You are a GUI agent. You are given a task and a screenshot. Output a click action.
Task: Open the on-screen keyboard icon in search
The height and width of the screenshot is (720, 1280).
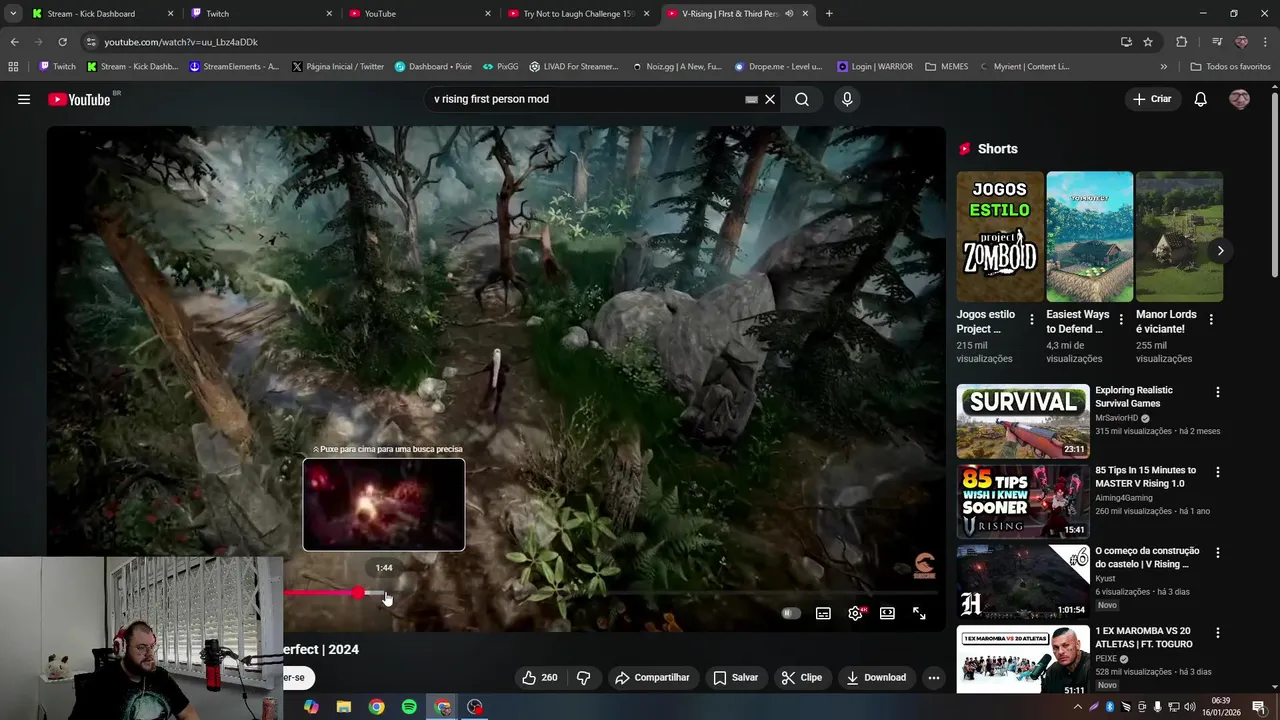pyautogui.click(x=751, y=99)
